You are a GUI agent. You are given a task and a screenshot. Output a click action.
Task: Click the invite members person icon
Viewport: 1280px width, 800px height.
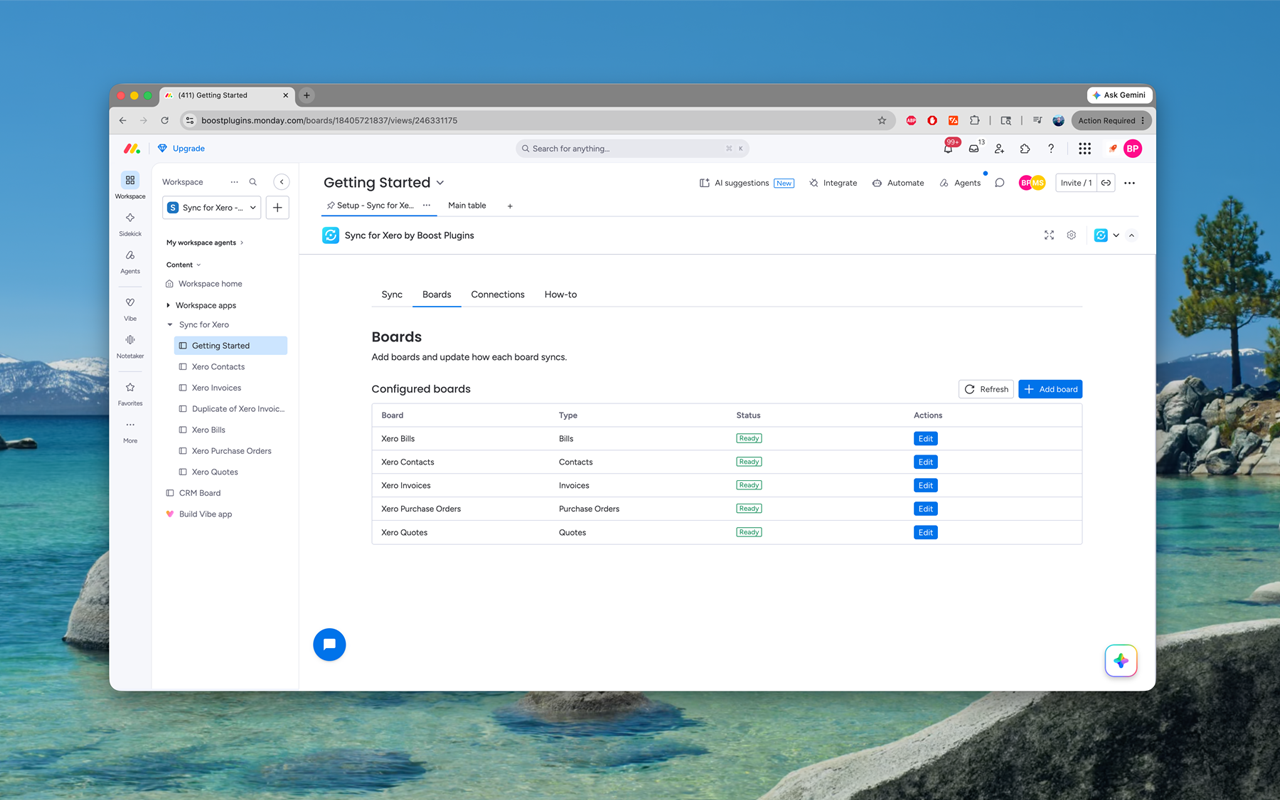[999, 149]
